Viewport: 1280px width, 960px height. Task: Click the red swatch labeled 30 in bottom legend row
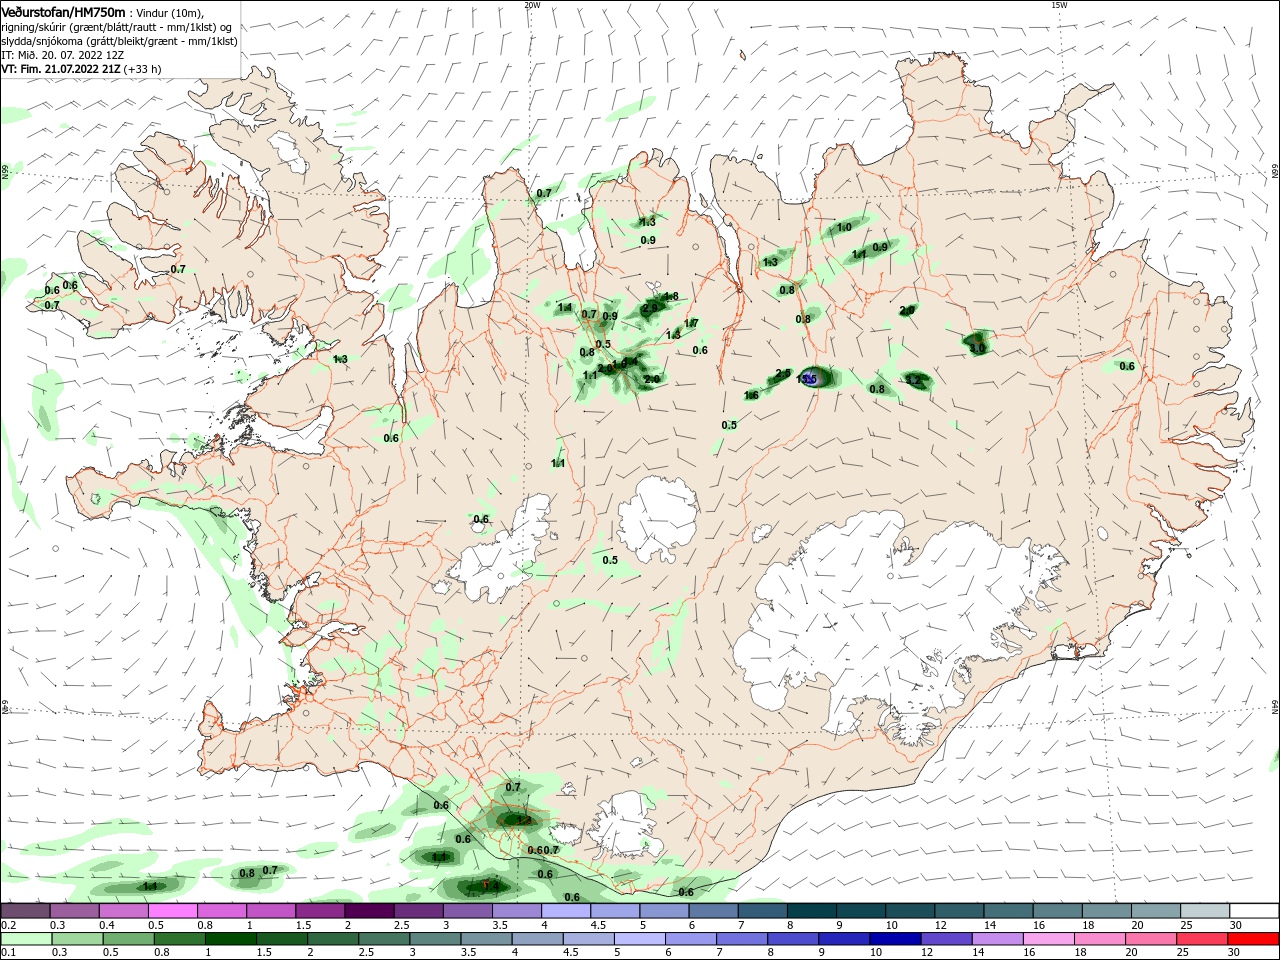(1253, 939)
